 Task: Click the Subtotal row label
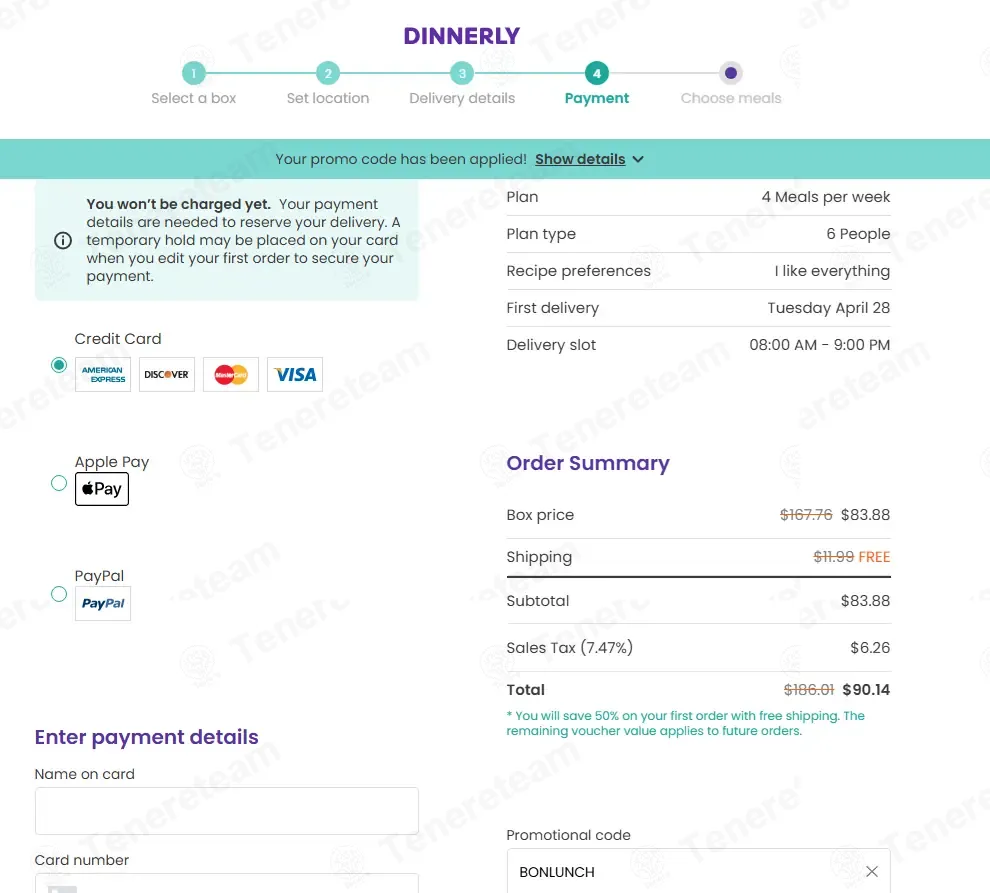[x=538, y=601]
